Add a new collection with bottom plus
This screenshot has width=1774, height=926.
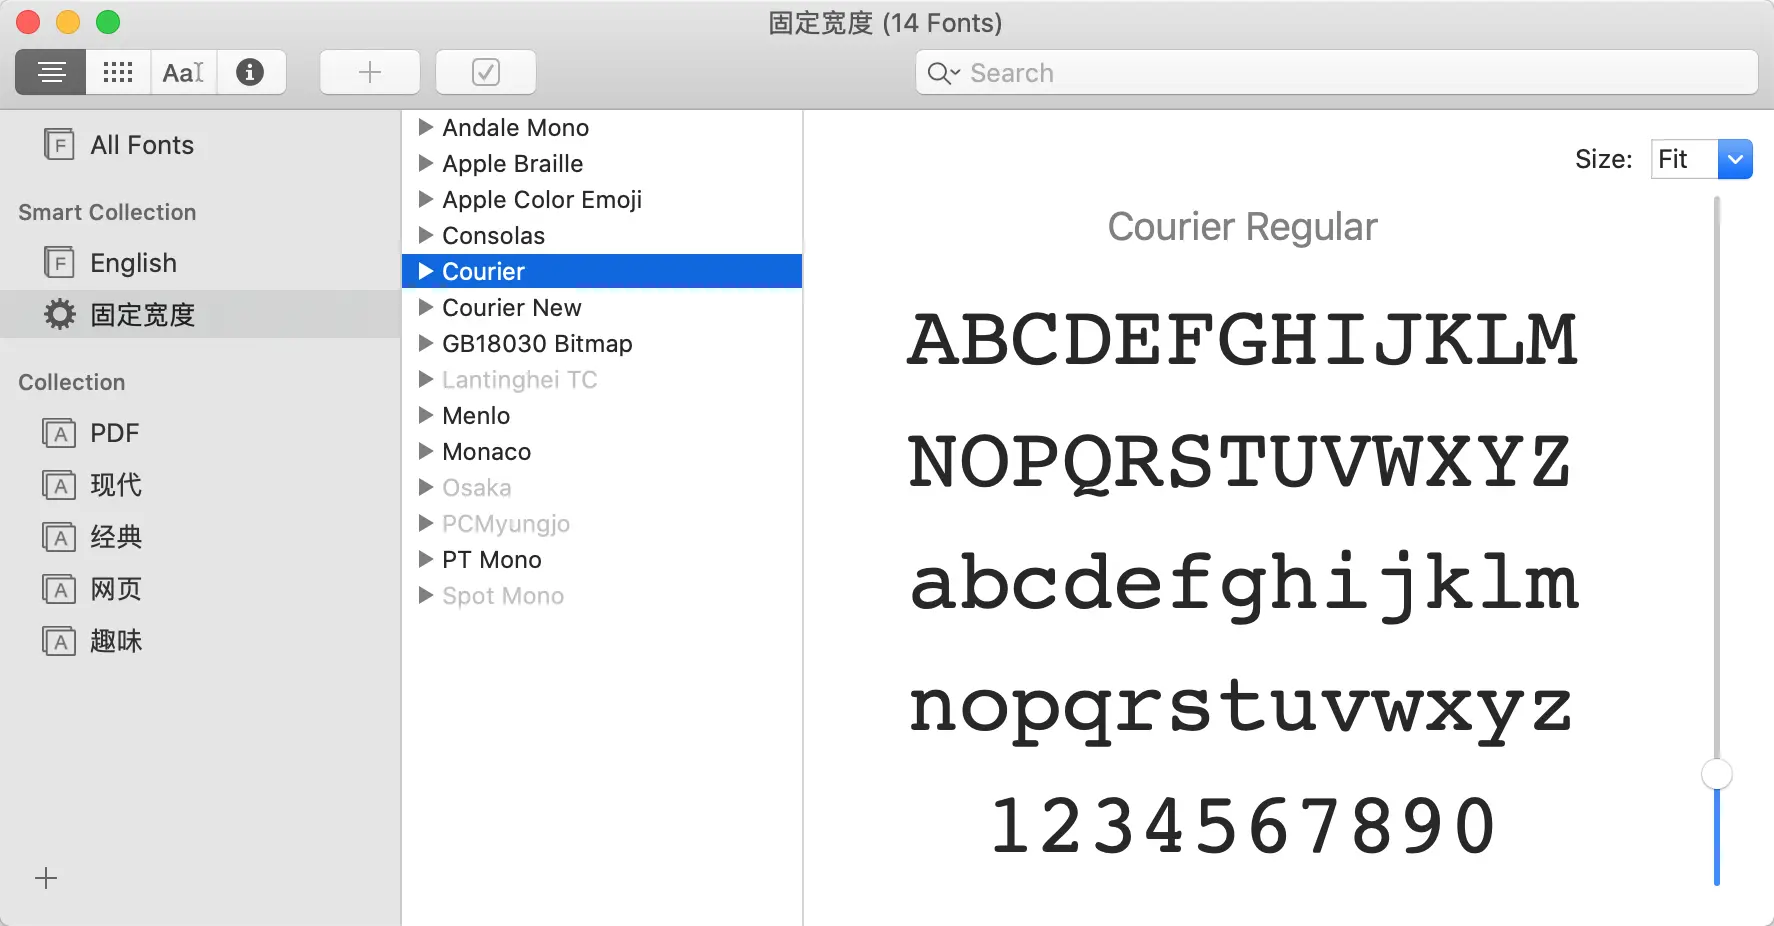[46, 878]
